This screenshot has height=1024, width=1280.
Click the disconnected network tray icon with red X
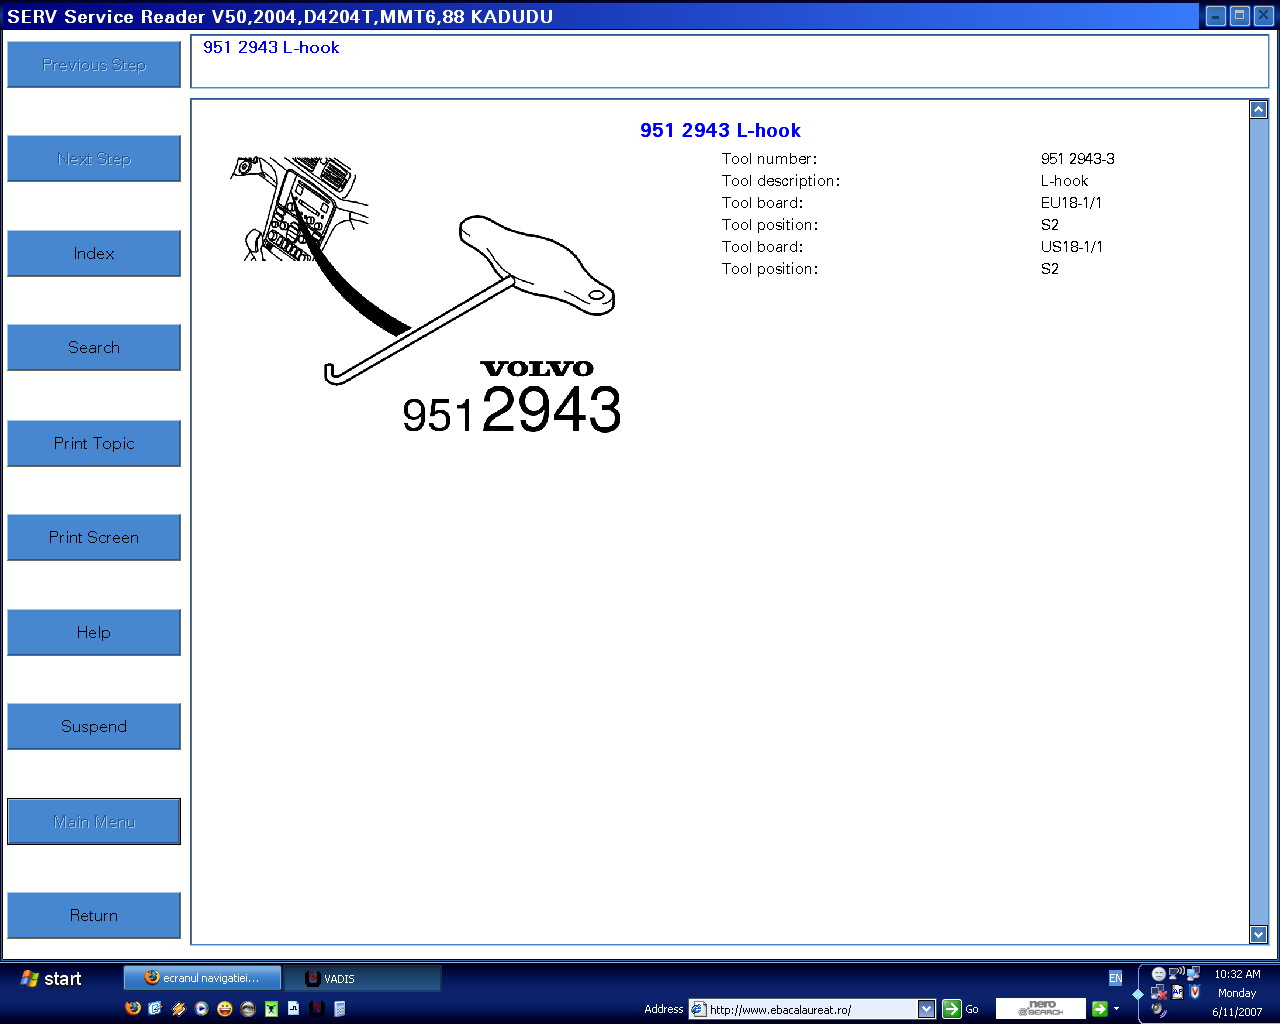pyautogui.click(x=1159, y=992)
